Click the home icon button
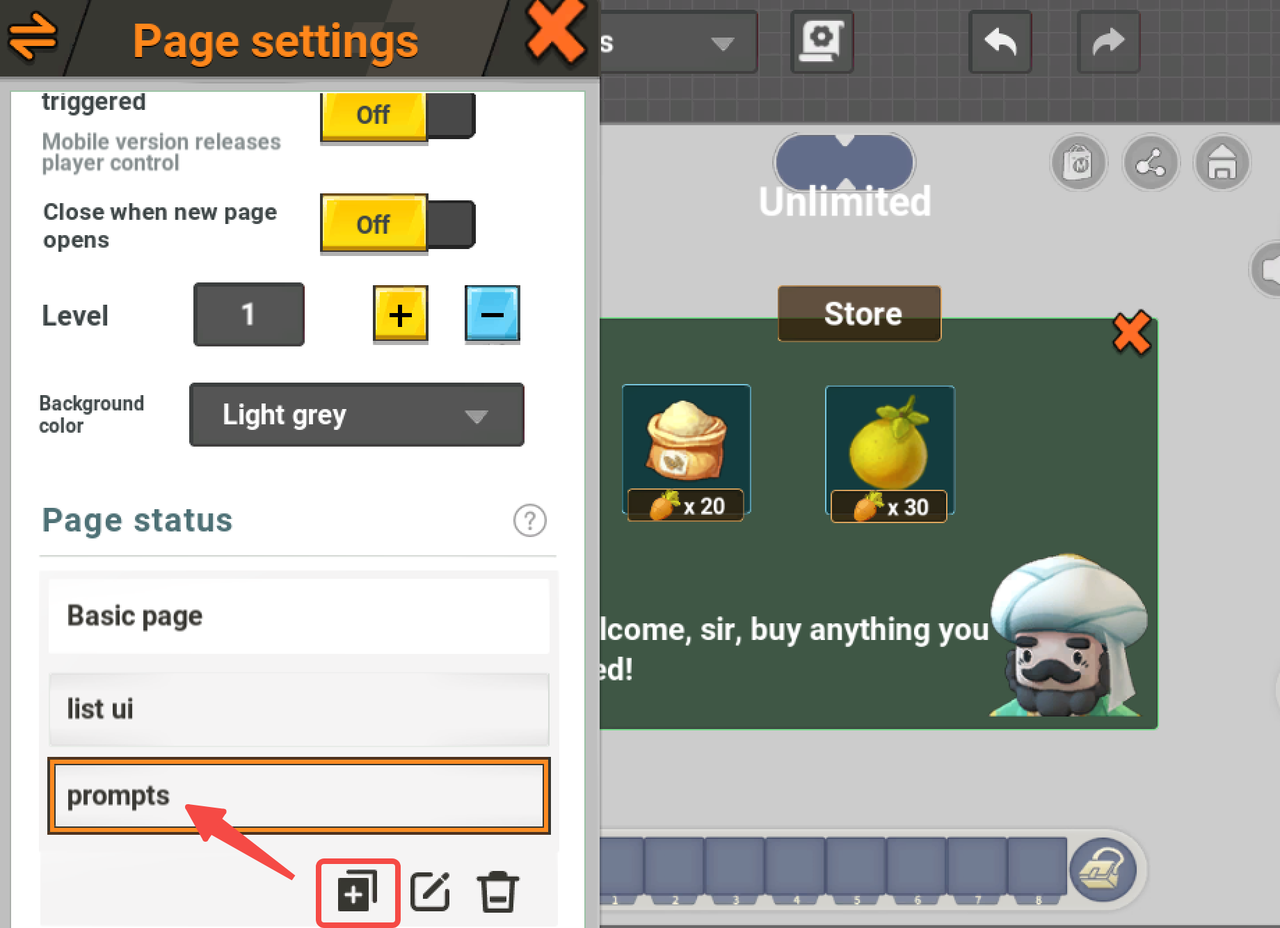 pyautogui.click(x=1222, y=162)
